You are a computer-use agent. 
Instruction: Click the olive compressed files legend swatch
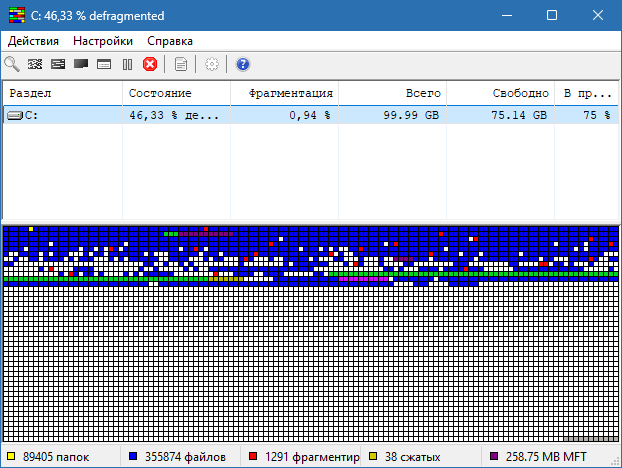(373, 456)
